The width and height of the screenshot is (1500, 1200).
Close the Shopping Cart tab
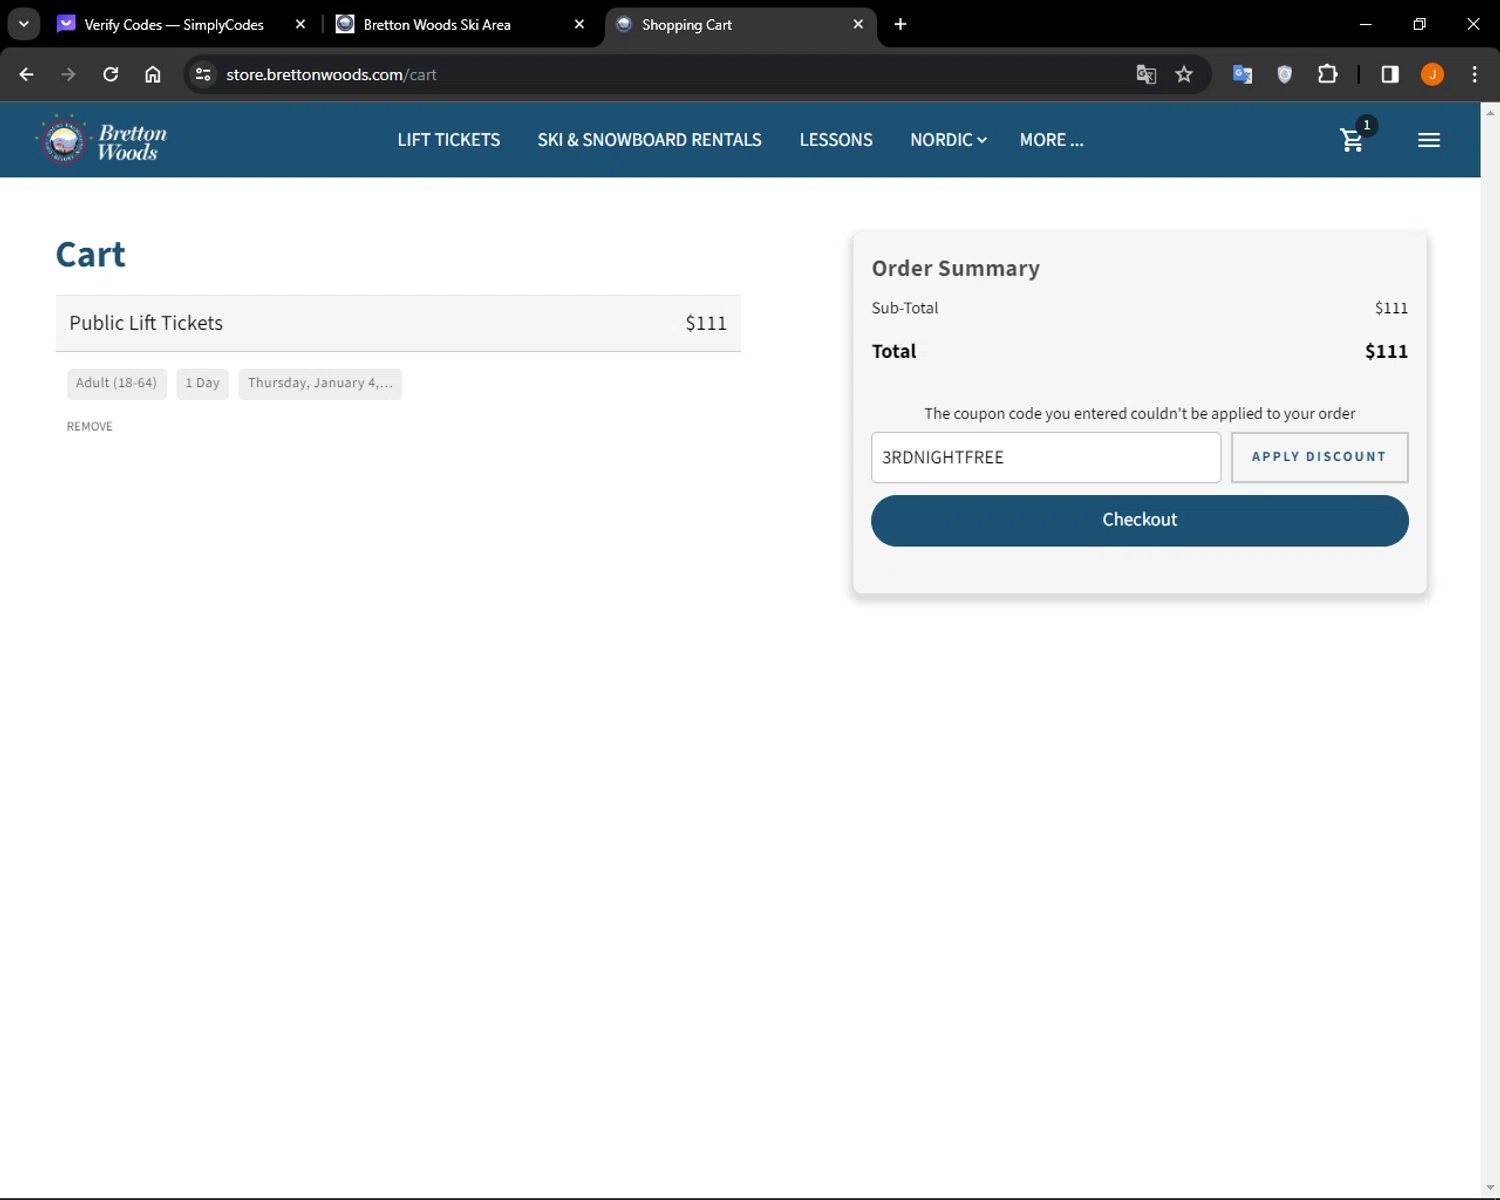pyautogui.click(x=858, y=24)
